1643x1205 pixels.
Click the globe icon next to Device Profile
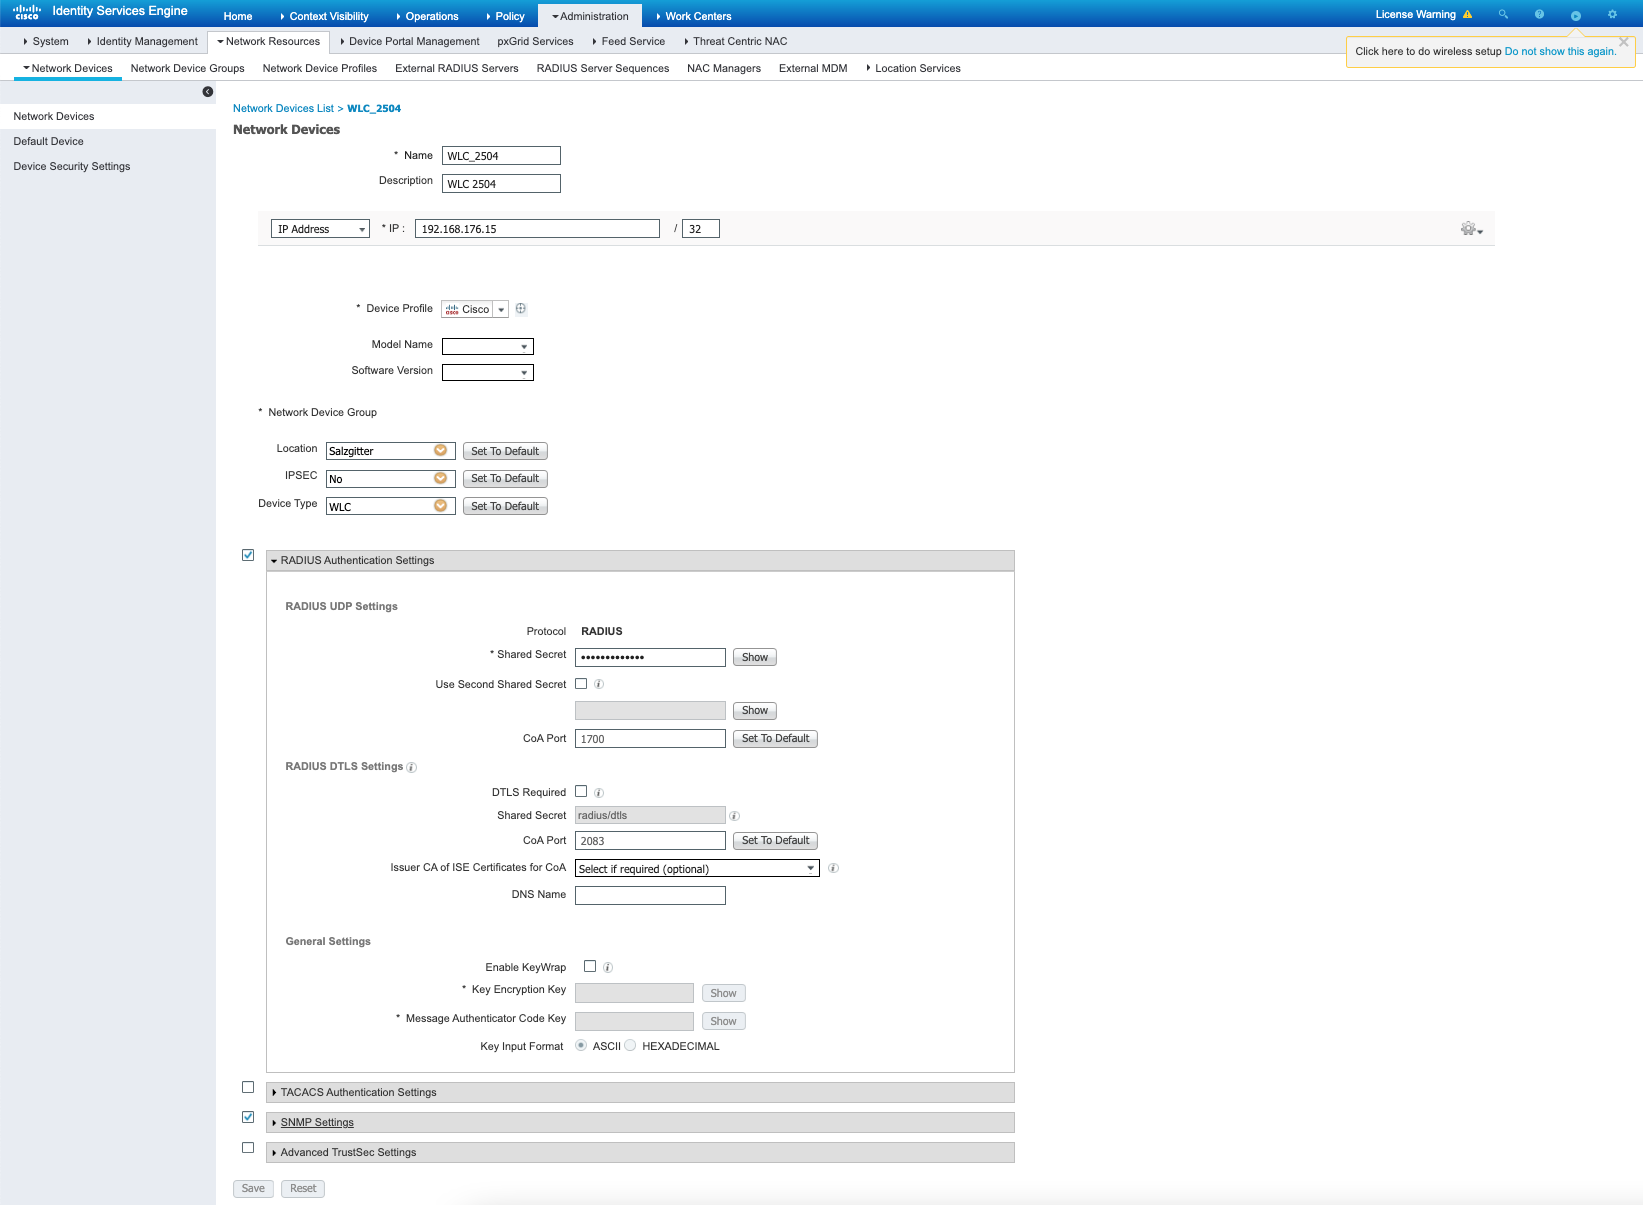click(521, 309)
